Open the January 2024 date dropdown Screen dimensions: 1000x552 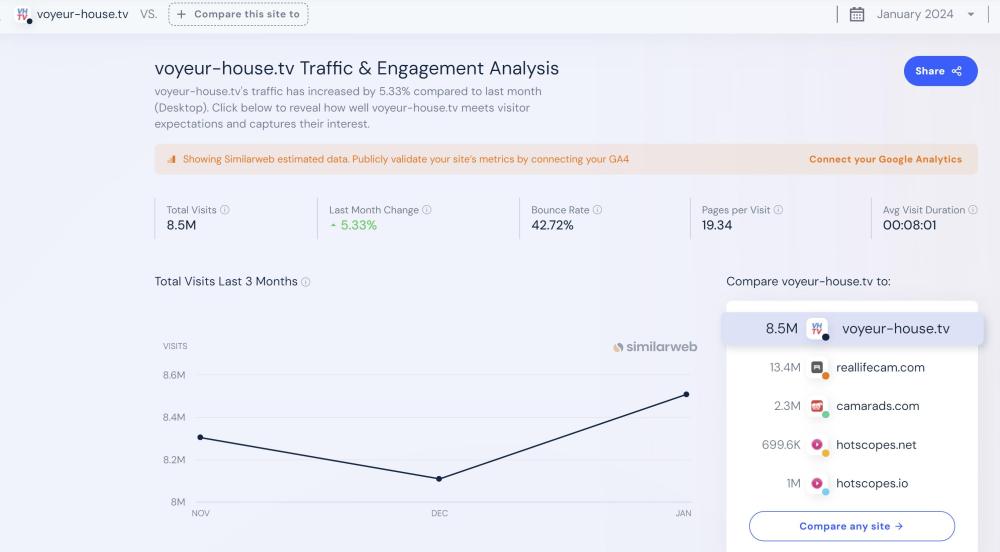925,14
